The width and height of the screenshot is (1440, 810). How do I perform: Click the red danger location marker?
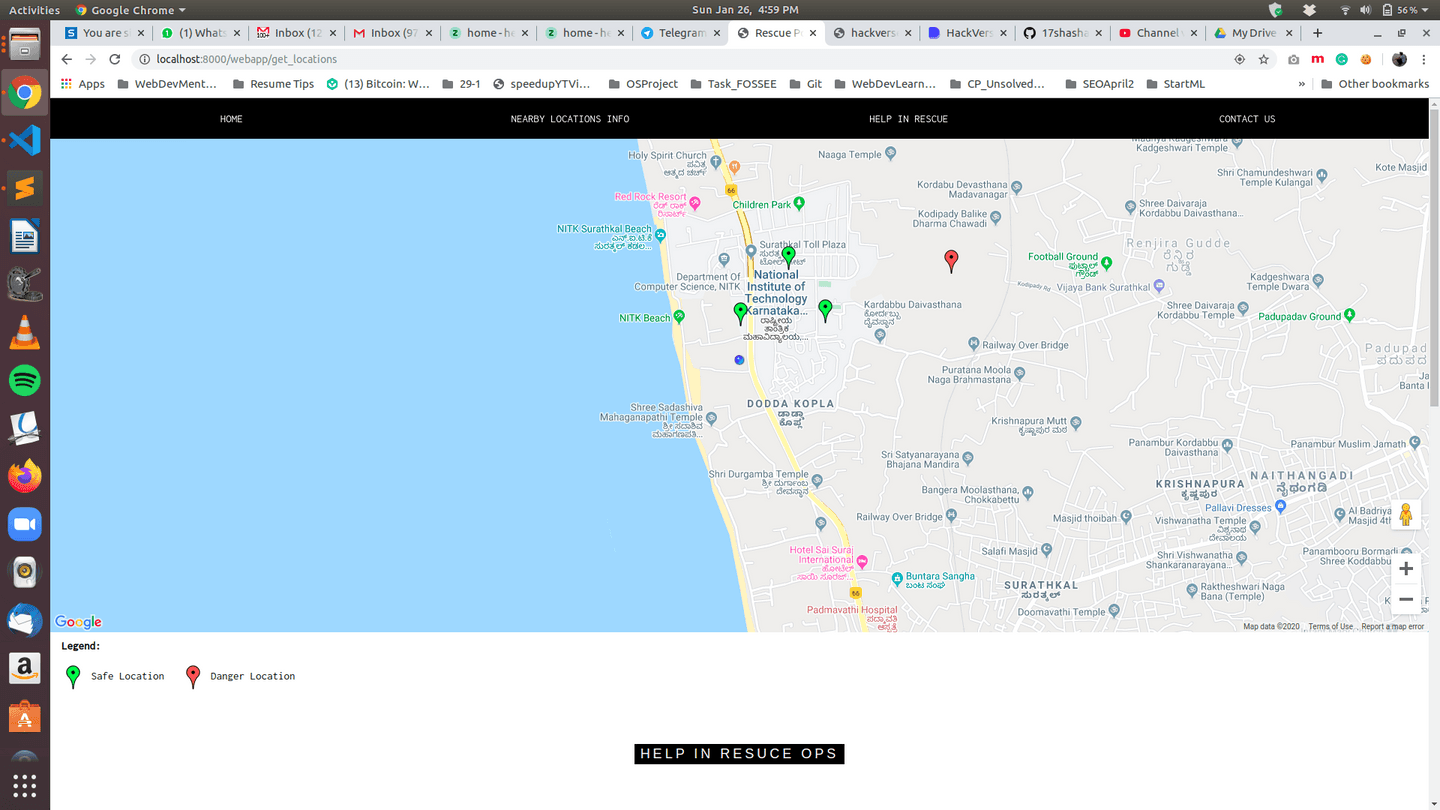951,260
